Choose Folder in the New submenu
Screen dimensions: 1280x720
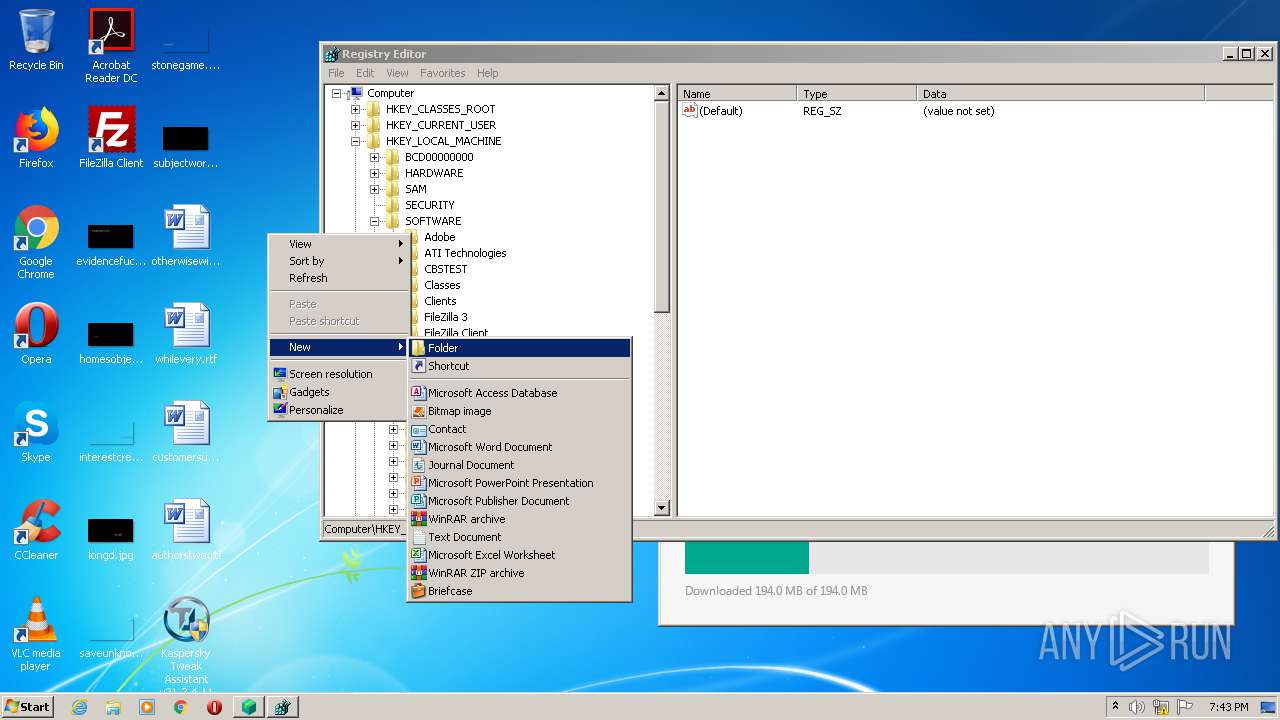pyautogui.click(x=519, y=348)
